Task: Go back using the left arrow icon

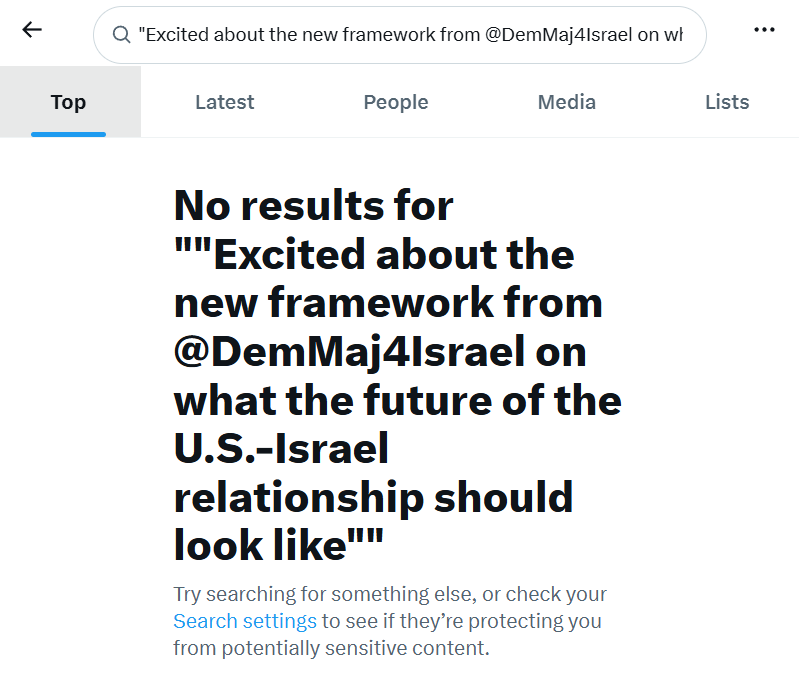Action: click(32, 30)
